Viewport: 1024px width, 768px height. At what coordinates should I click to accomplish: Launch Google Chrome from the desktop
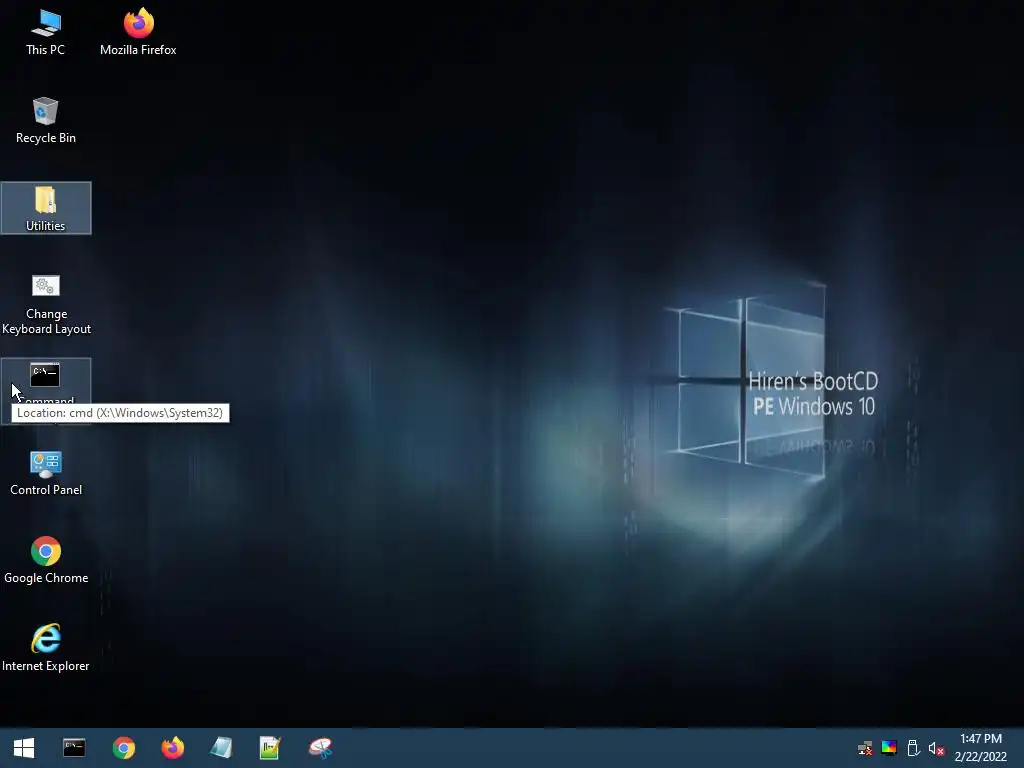click(46, 560)
